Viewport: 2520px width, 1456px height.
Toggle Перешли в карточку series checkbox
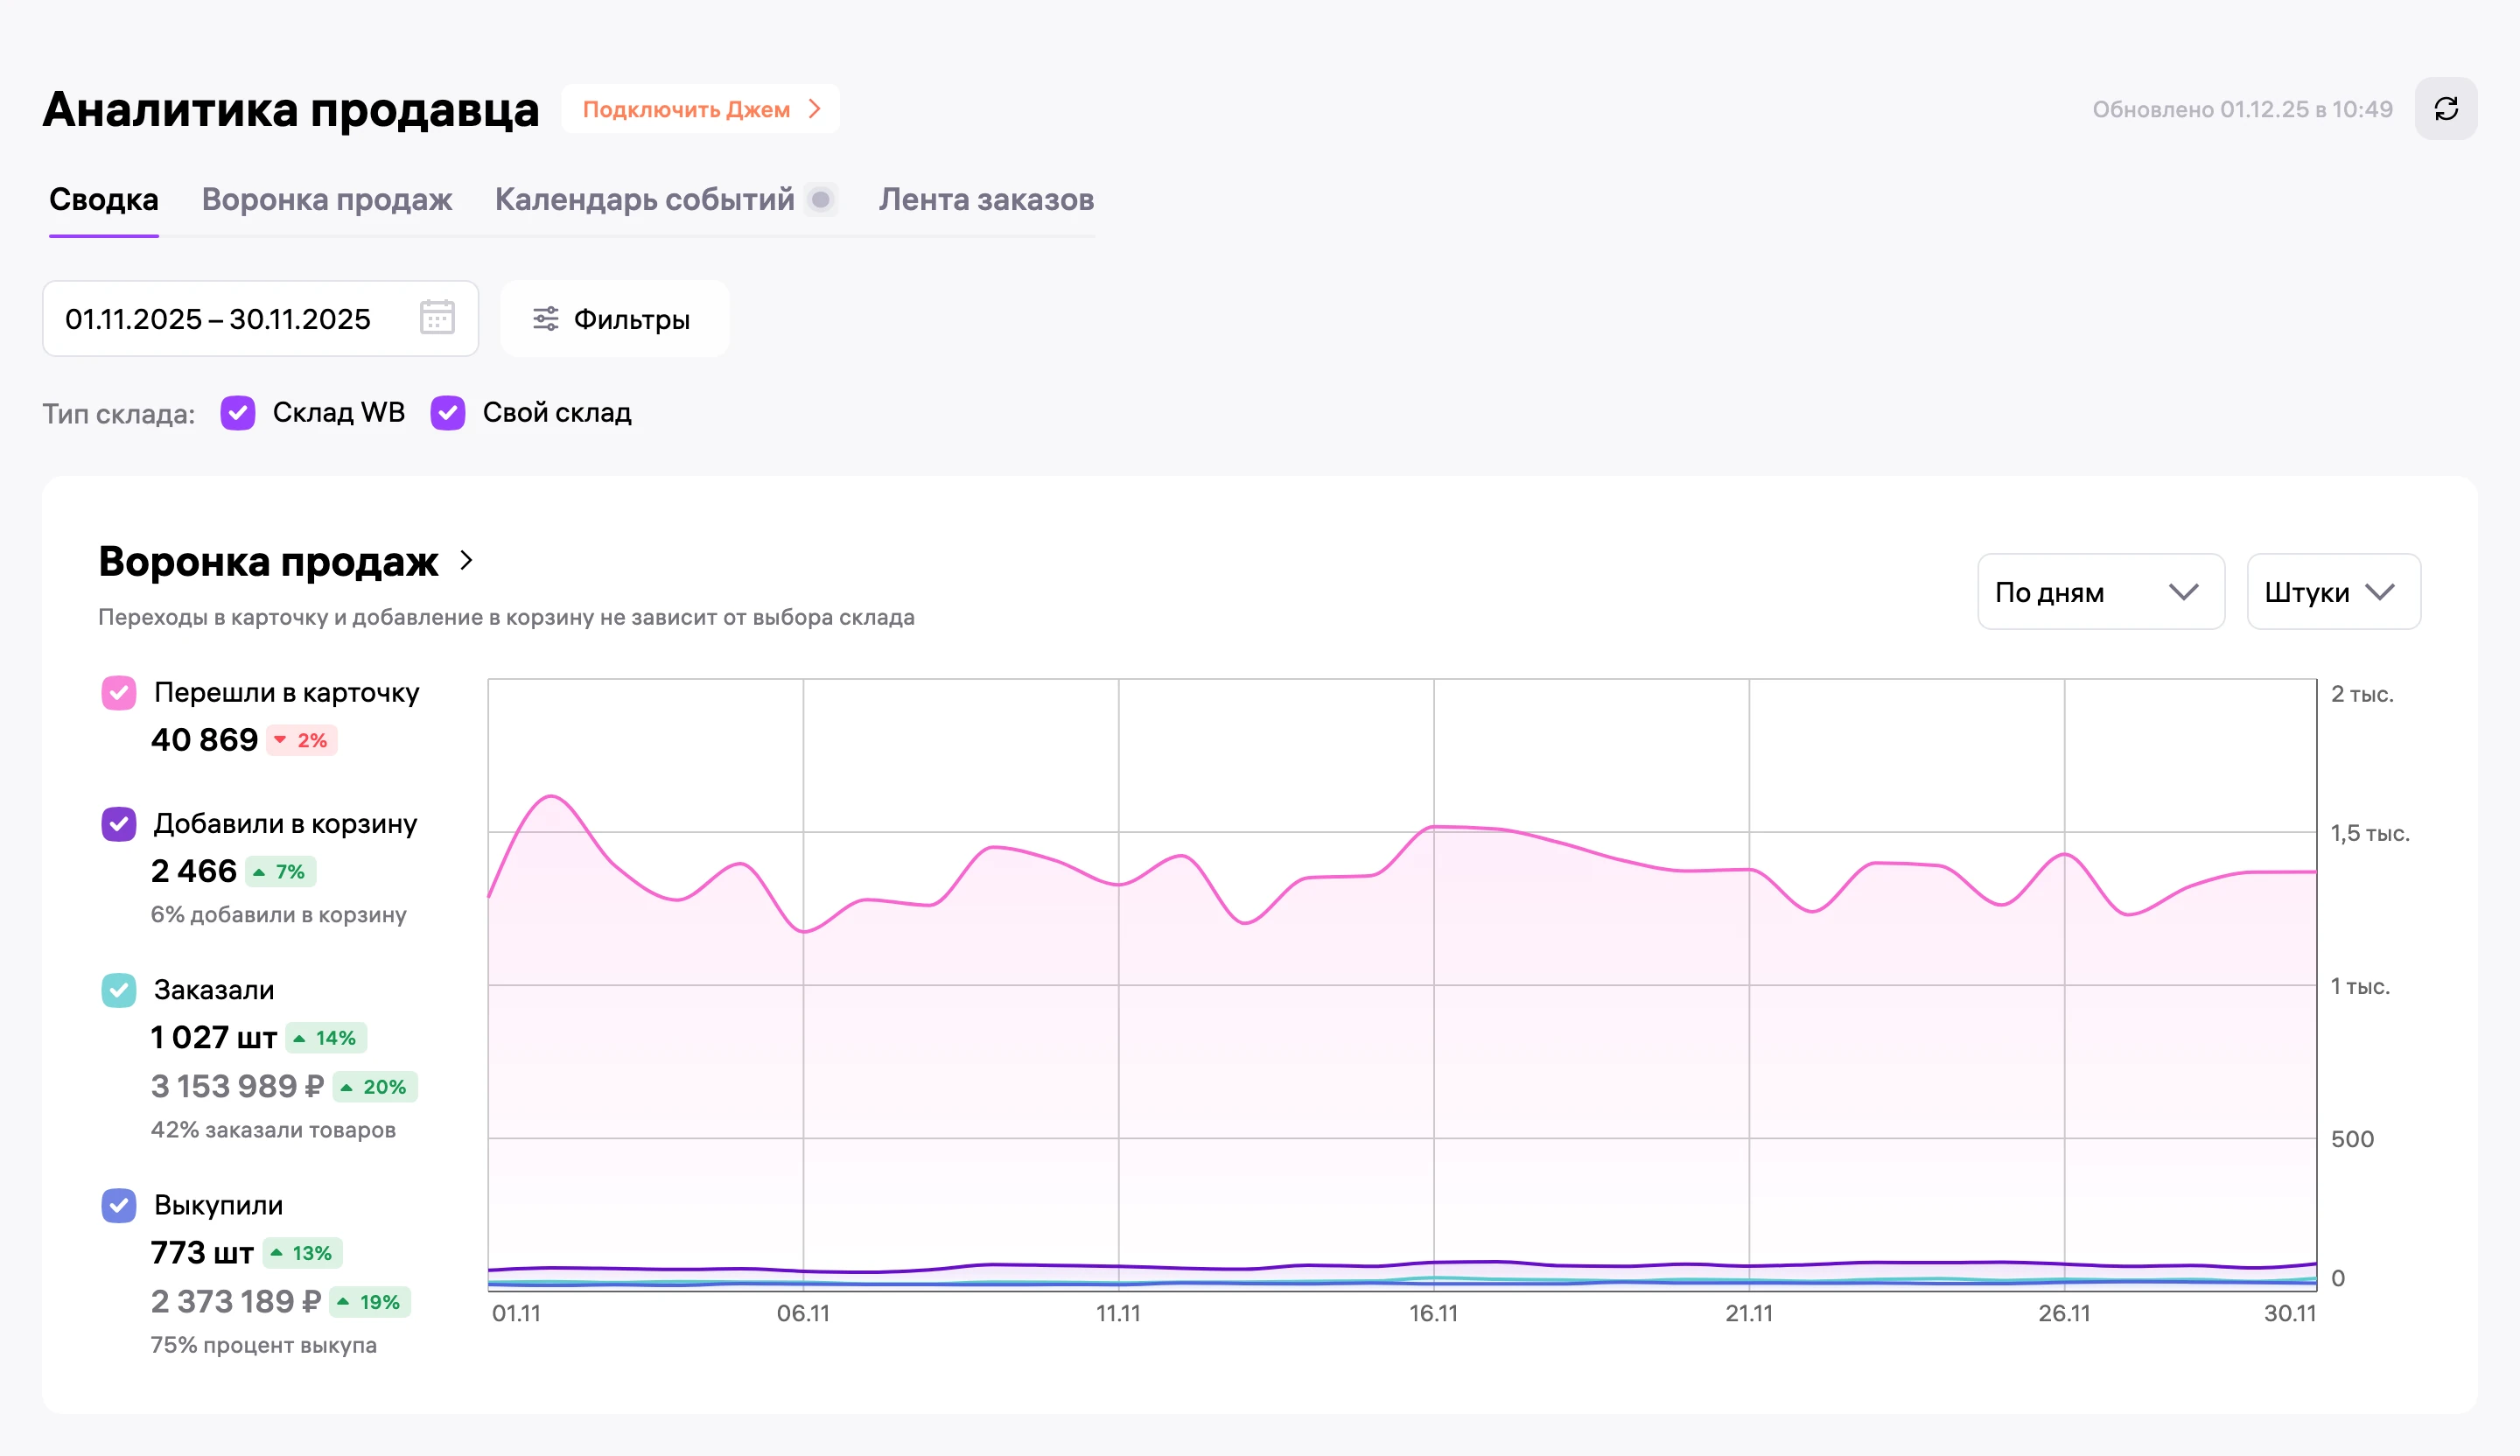[x=119, y=693]
